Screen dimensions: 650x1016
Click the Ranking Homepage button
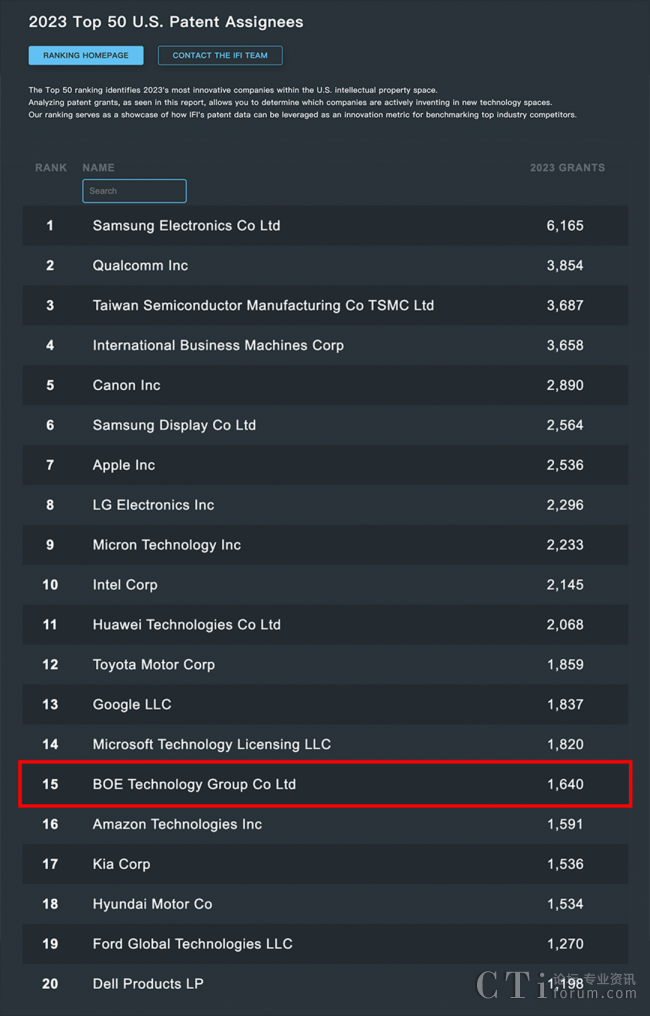tap(86, 56)
